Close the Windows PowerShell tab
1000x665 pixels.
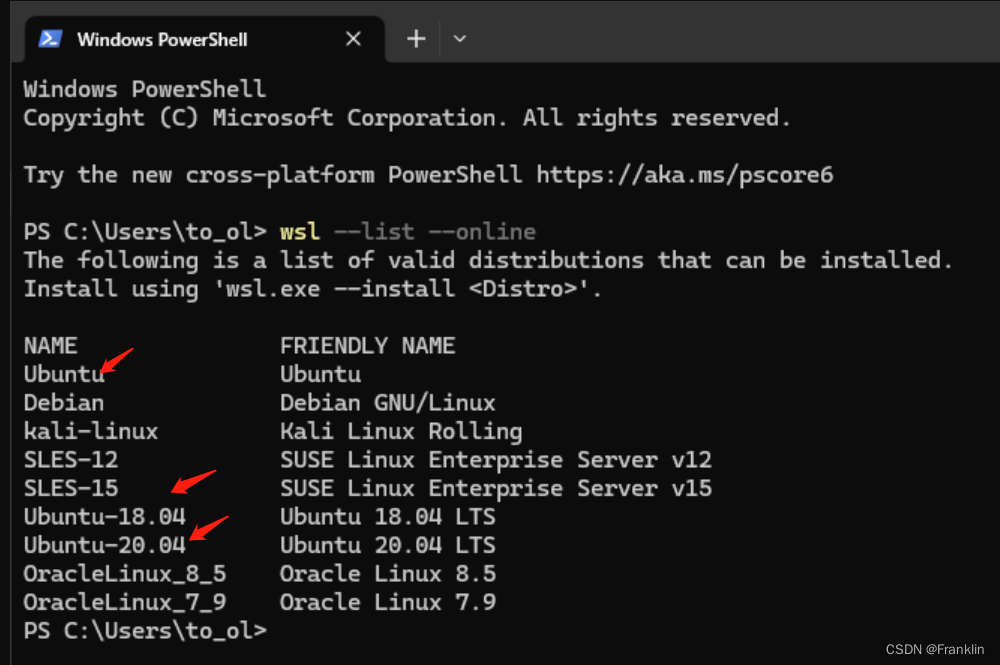353,38
